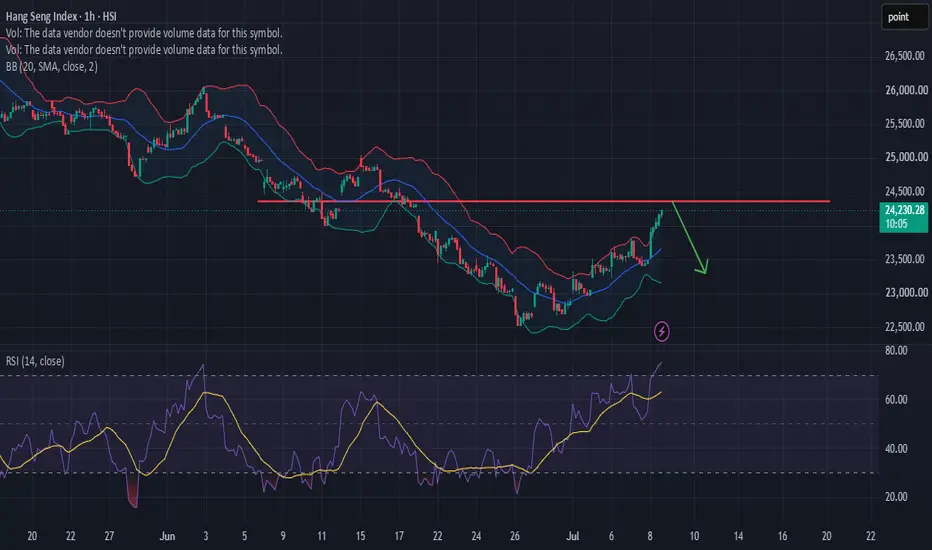Select the RSI (14, close) indicator label

pyautogui.click(x=35, y=361)
